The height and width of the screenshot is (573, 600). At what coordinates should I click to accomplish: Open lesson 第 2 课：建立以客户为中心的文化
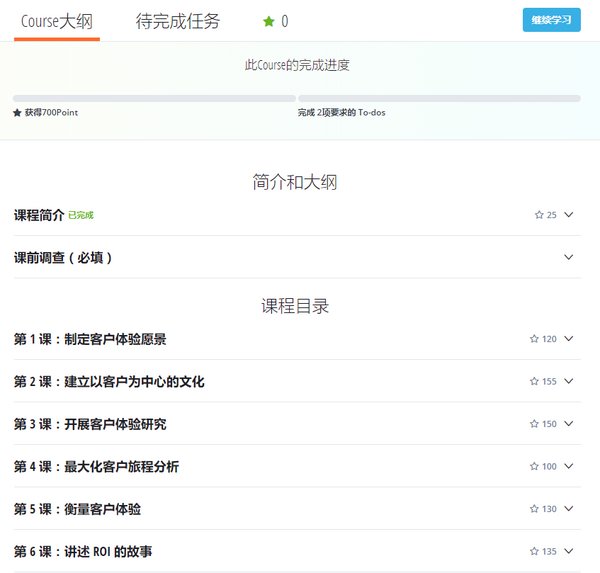109,382
